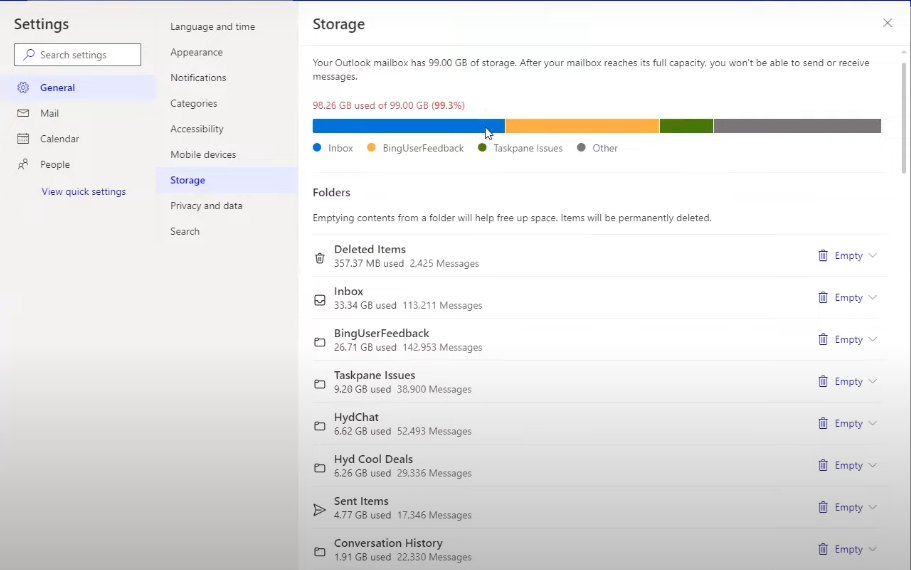Open the Privacy and data settings
911x570 pixels.
206,206
